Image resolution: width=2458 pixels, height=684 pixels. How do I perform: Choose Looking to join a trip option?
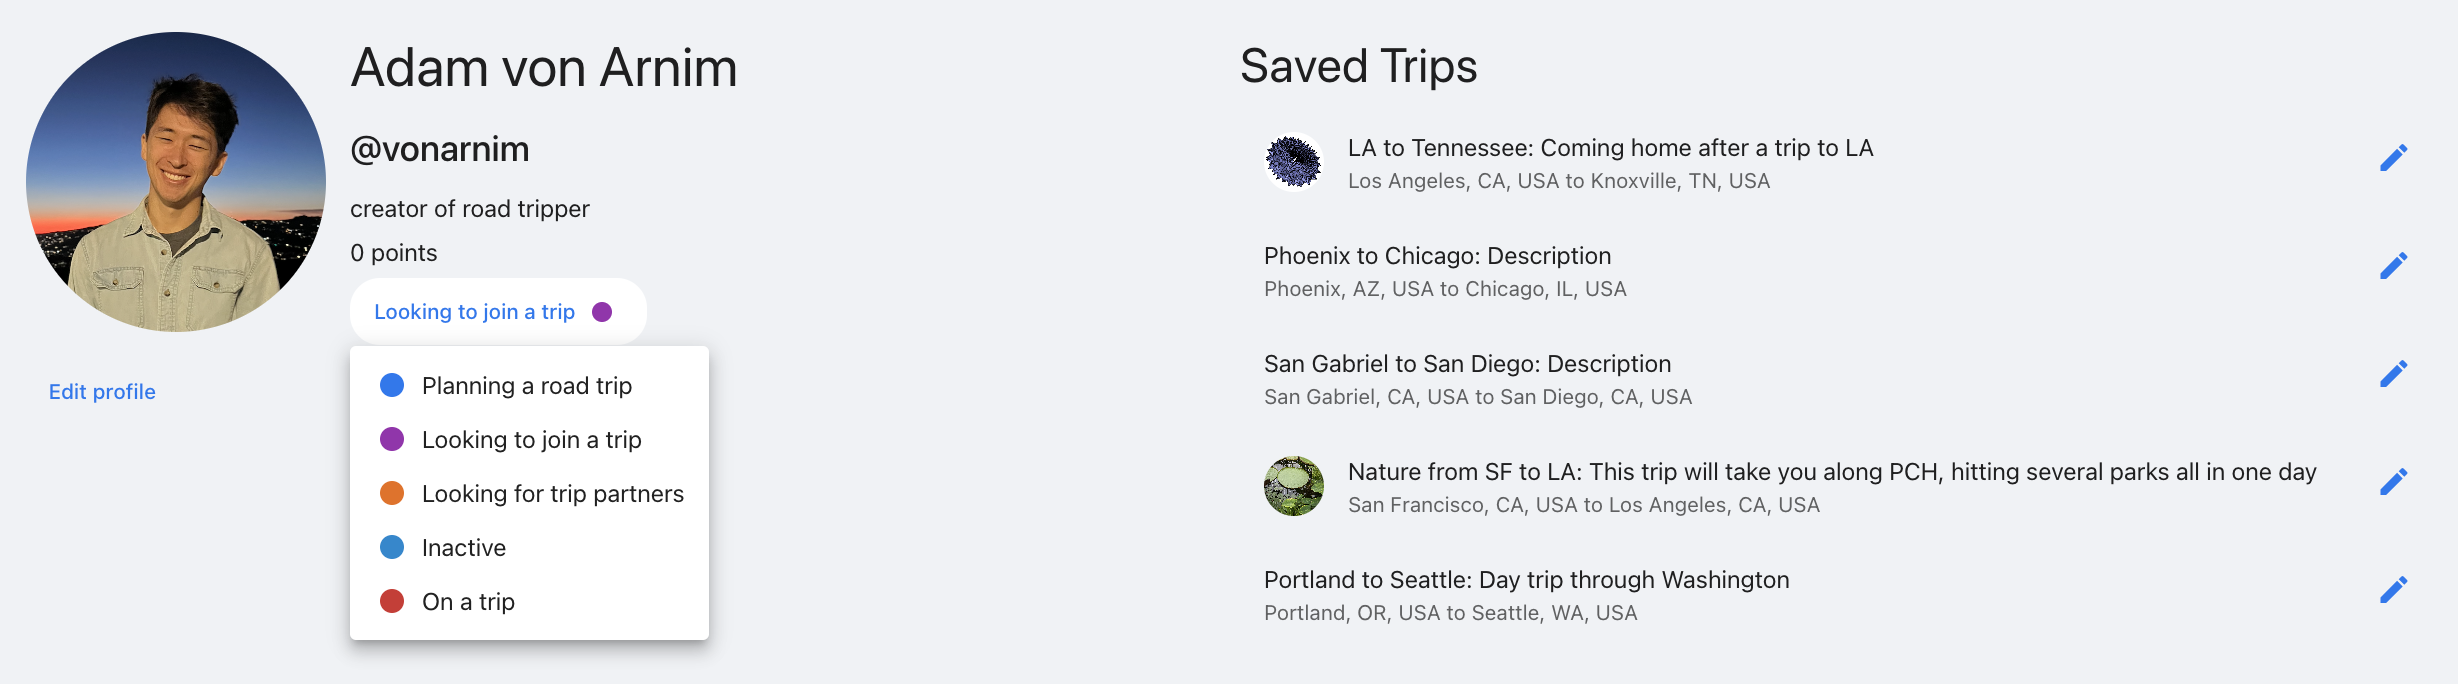pyautogui.click(x=529, y=440)
